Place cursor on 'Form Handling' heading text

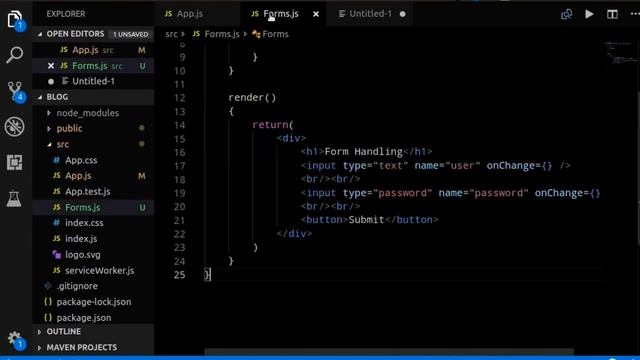[x=364, y=152]
